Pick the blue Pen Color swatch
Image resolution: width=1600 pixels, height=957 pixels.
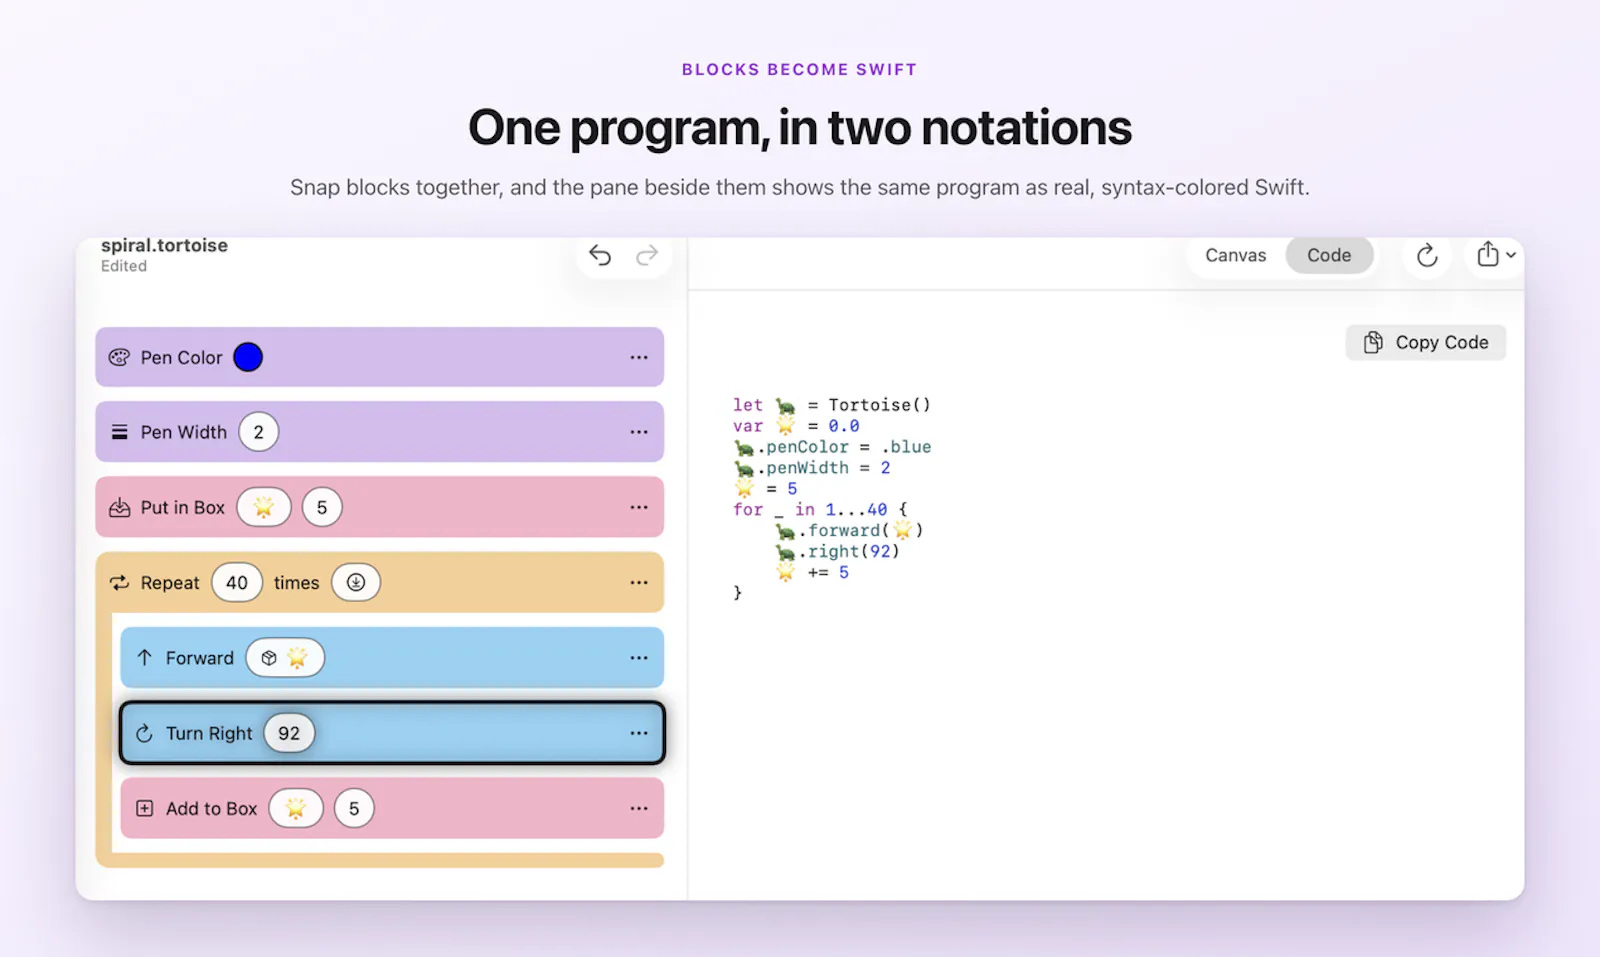pyautogui.click(x=248, y=357)
